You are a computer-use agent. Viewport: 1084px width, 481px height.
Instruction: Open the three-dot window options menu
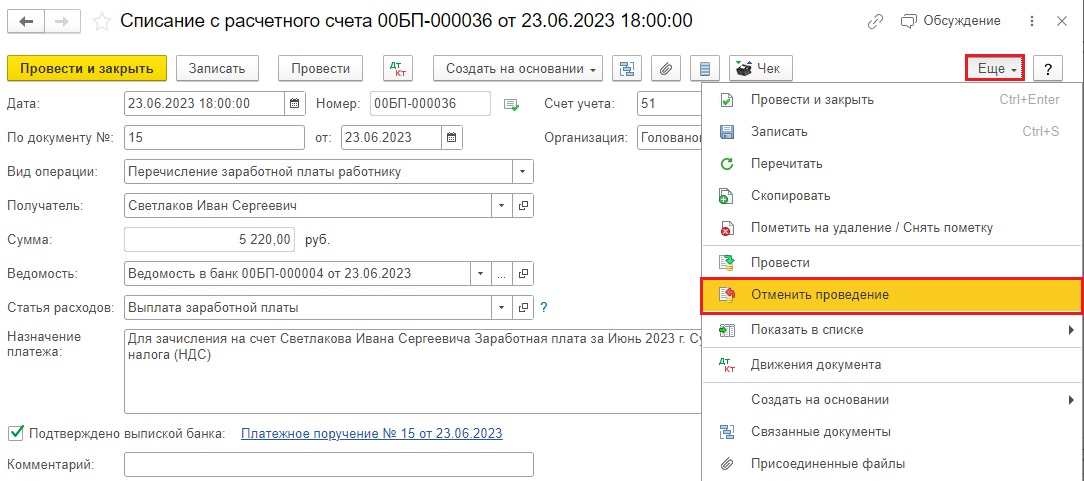[1033, 21]
